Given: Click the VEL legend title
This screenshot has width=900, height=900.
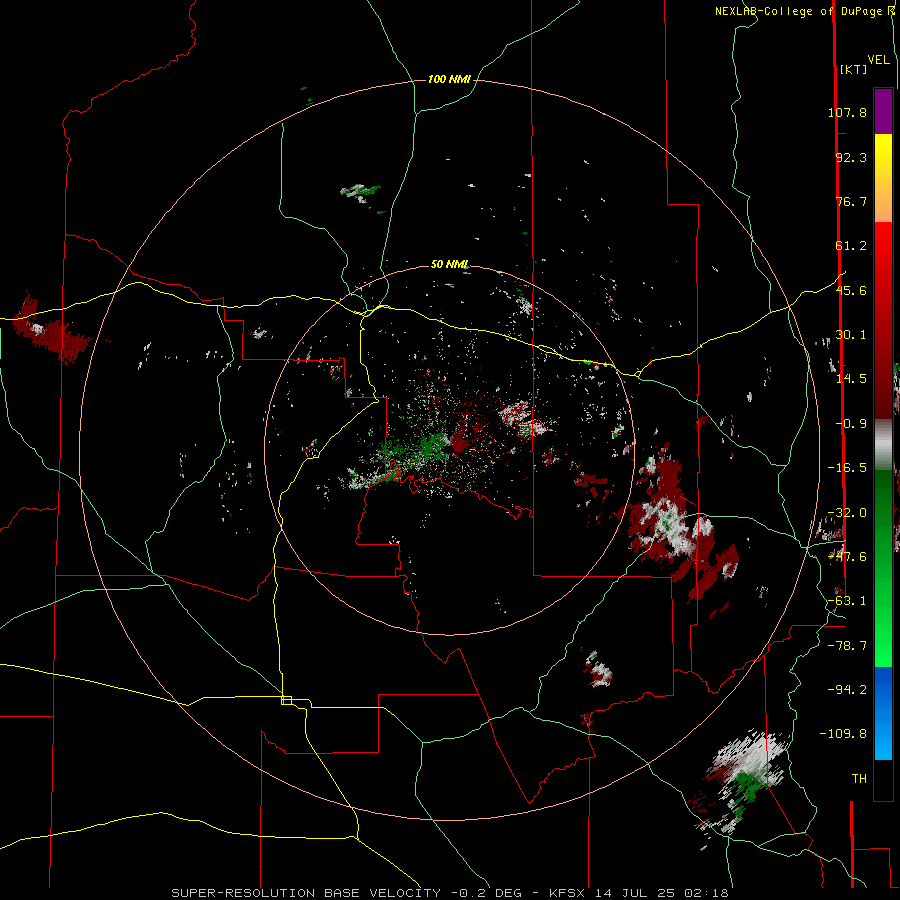Looking at the screenshot, I should point(878,60).
